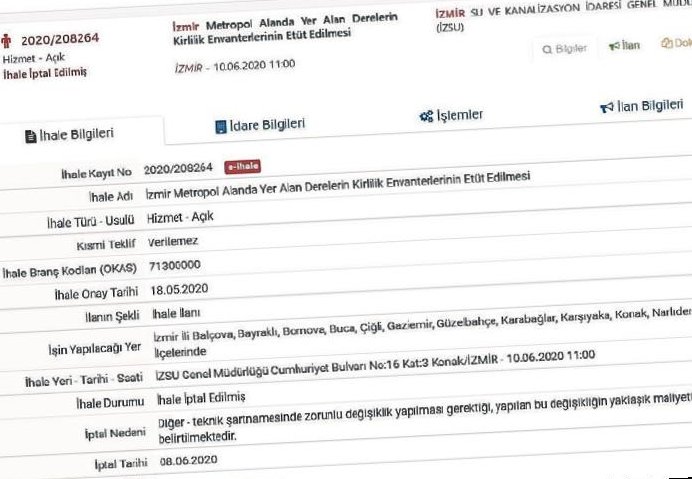Image resolution: width=692 pixels, height=479 pixels.
Task: Click the red e-ihale badge
Action: tap(242, 167)
